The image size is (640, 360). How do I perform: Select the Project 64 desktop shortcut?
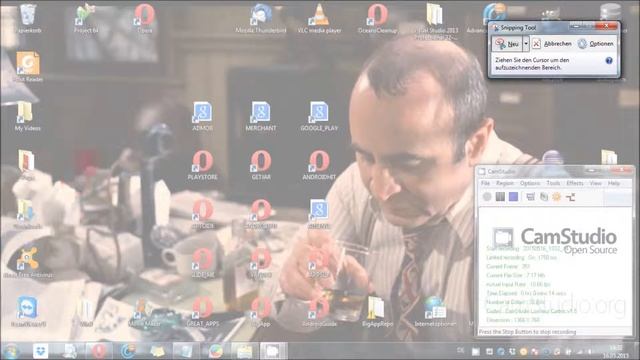point(86,18)
